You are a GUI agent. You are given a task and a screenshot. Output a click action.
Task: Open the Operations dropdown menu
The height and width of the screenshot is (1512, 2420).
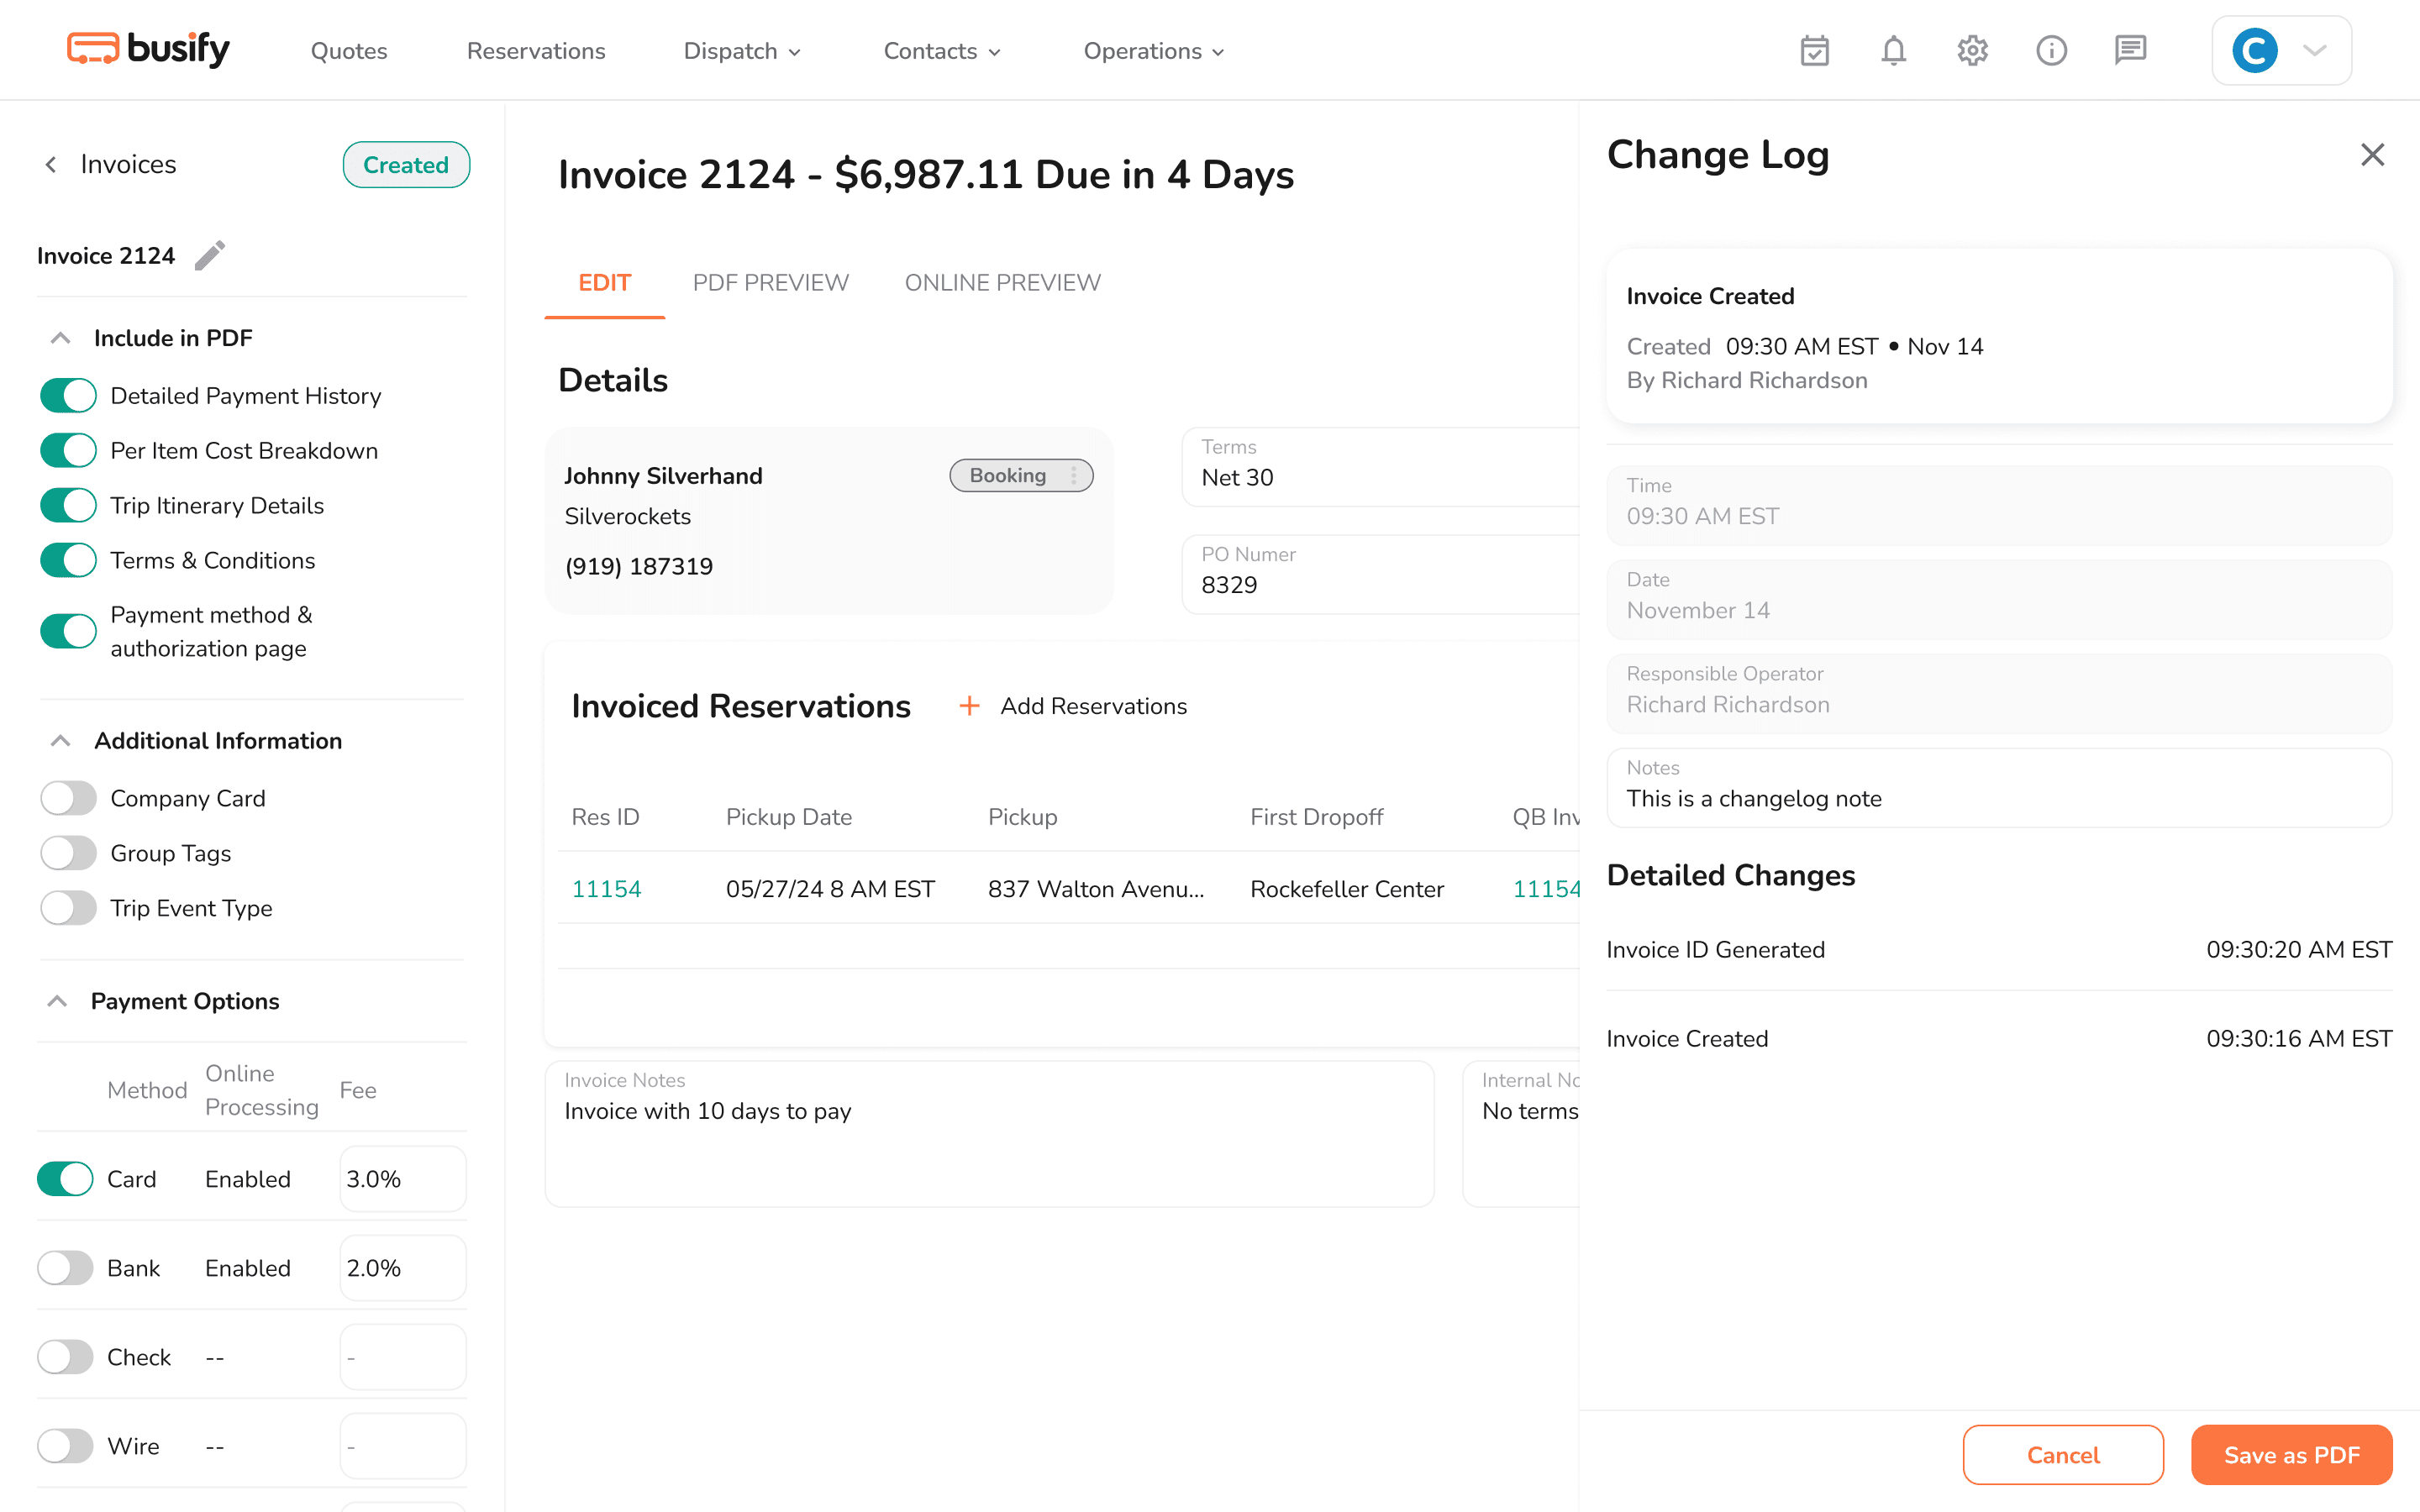pyautogui.click(x=1154, y=51)
